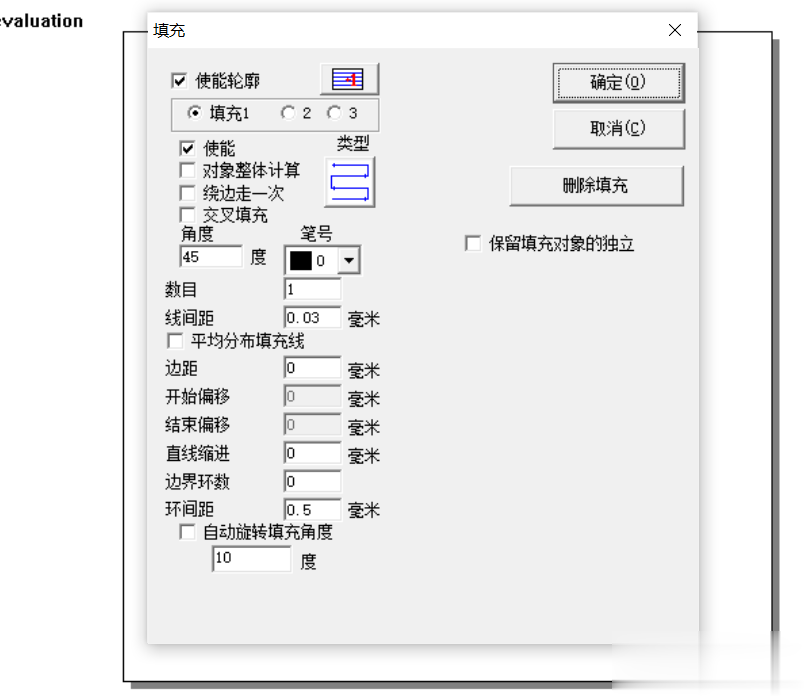Enable 对象整体计算 checkbox
The image size is (805, 697).
187,170
